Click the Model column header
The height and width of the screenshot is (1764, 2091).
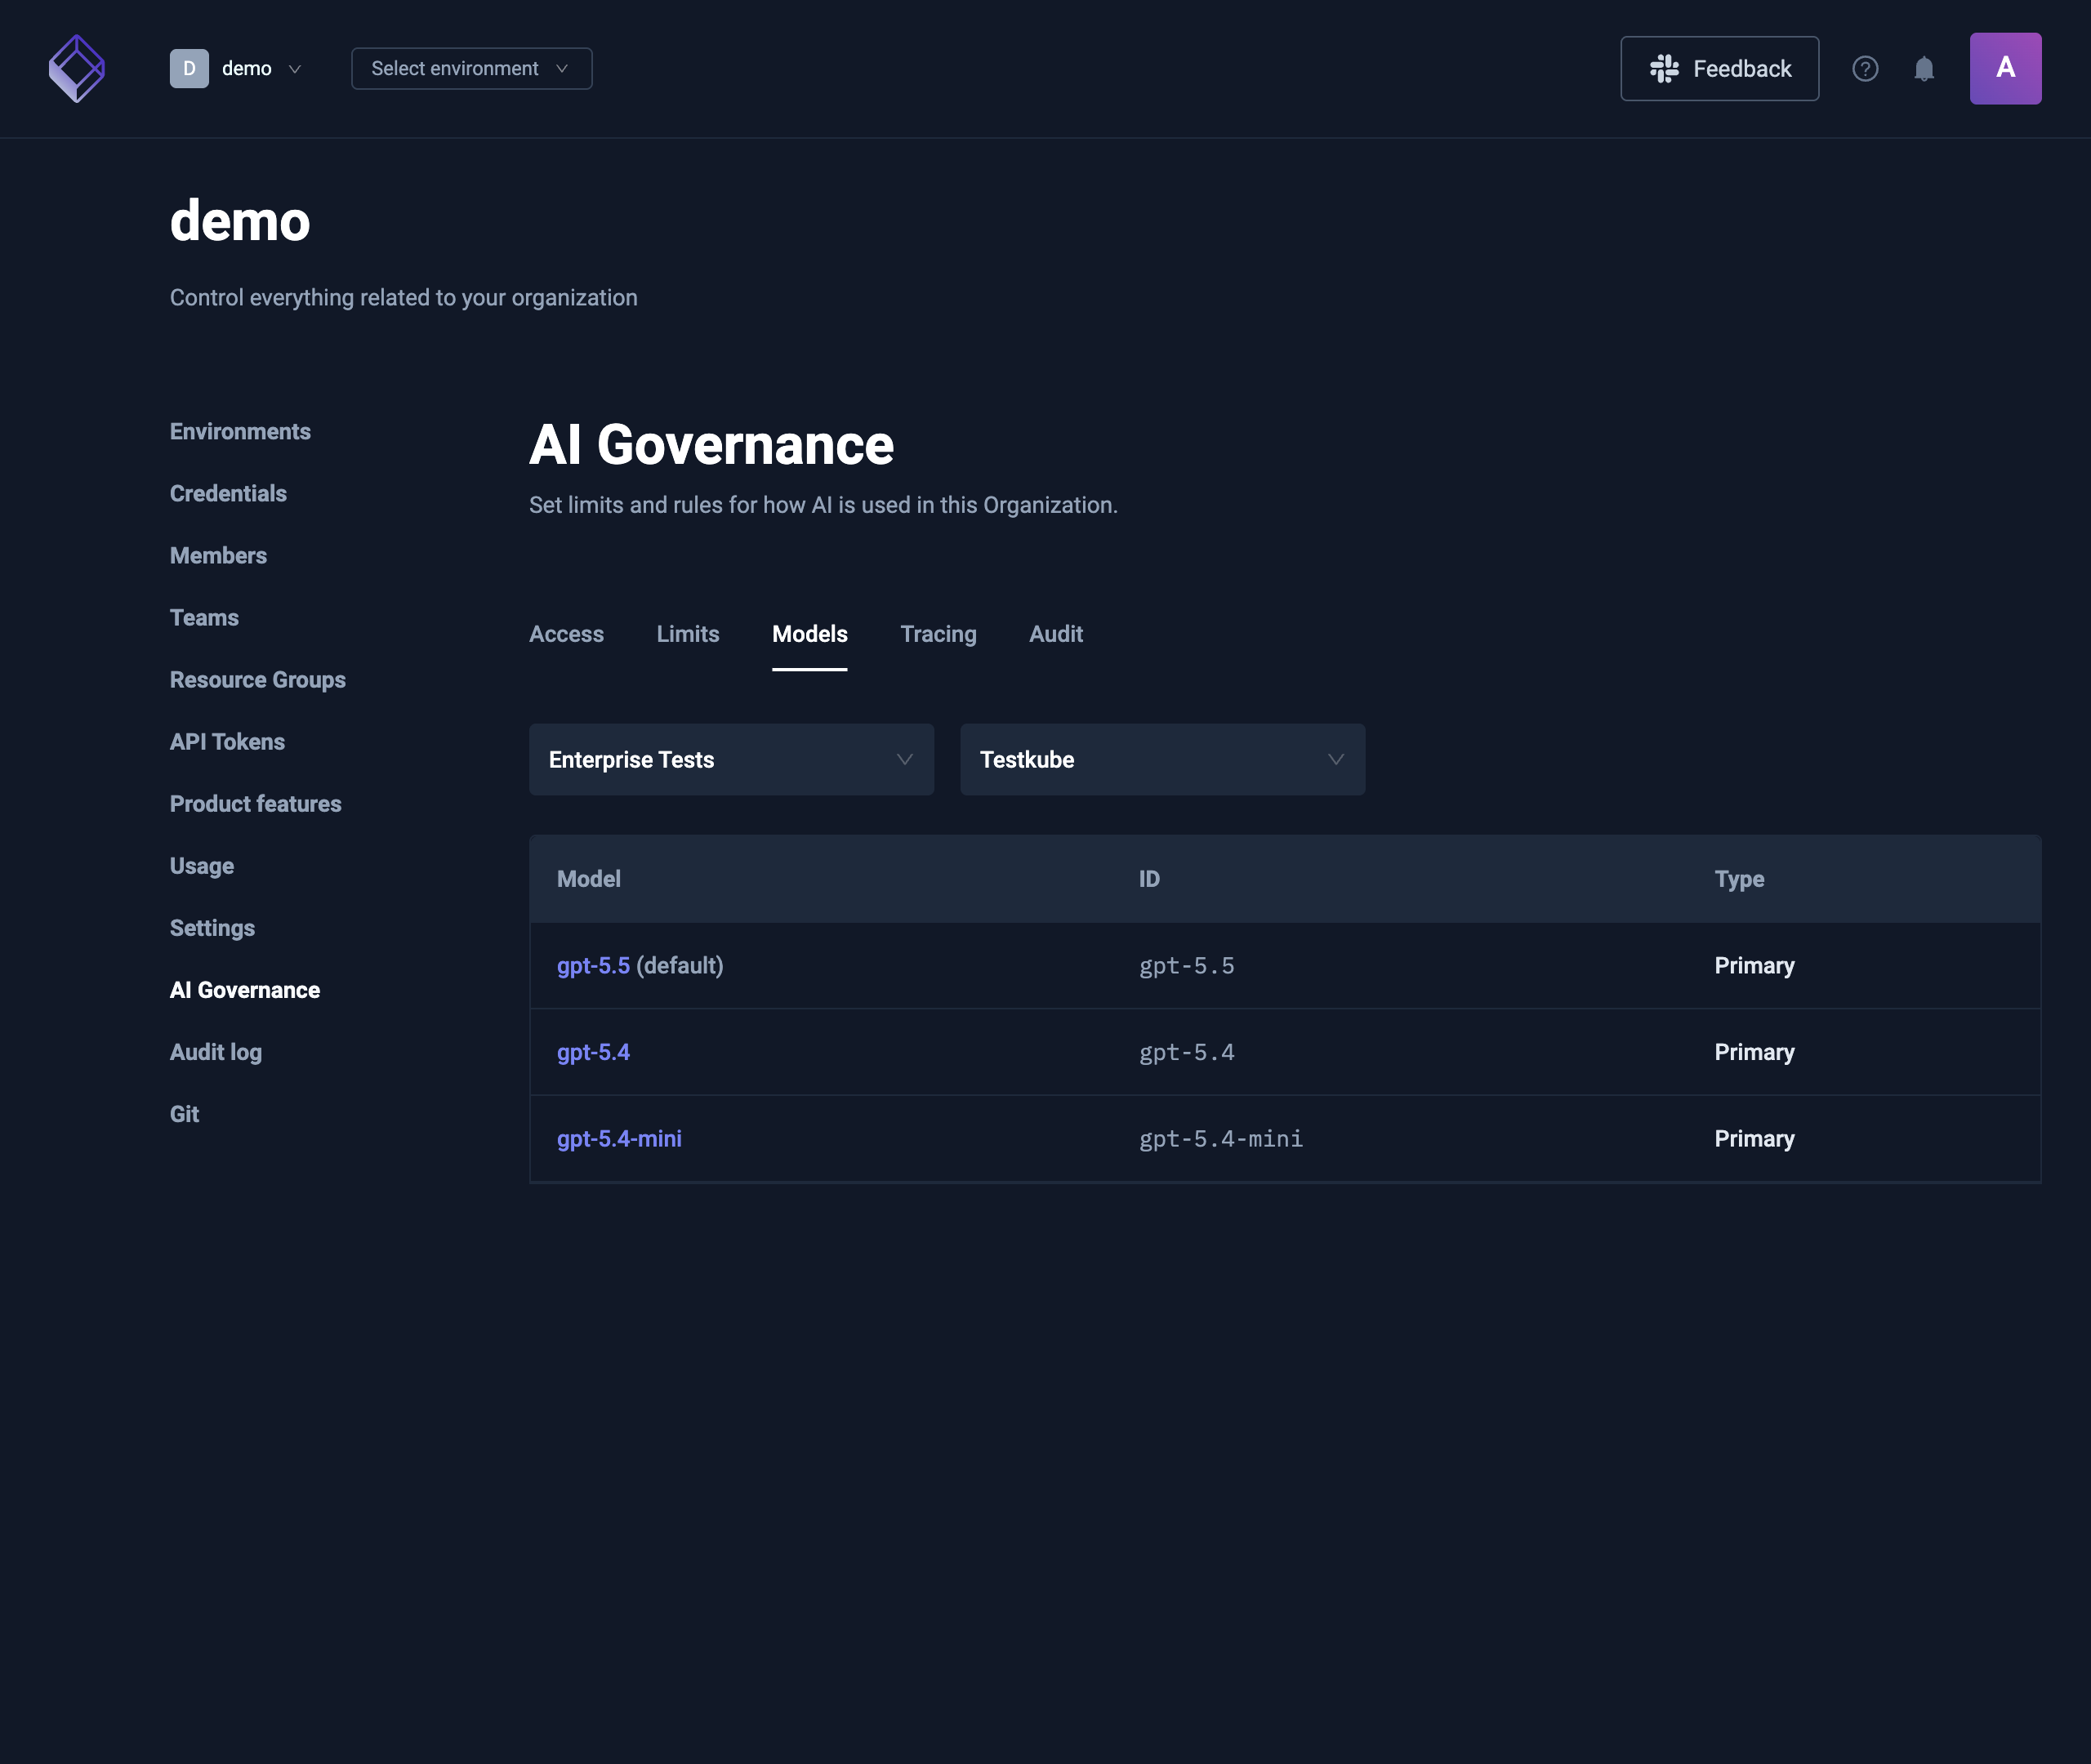pos(589,879)
